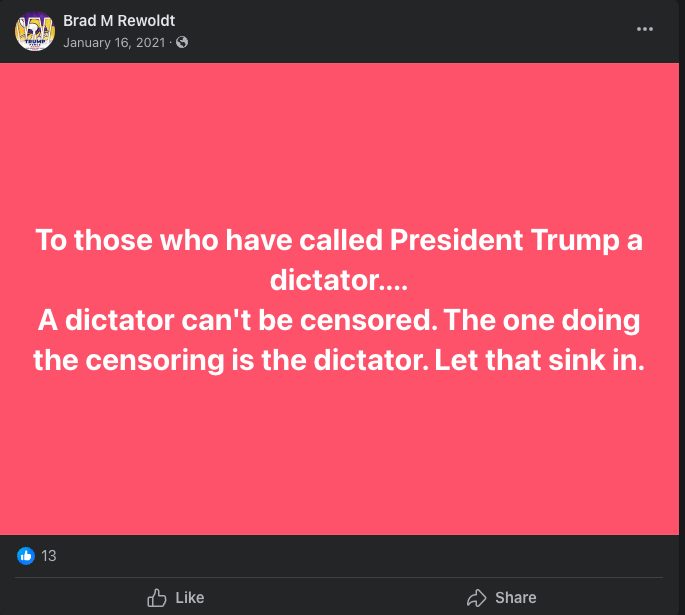Click the line "To those who have called President Trump a"
The width and height of the screenshot is (685, 615).
pyautogui.click(x=341, y=241)
